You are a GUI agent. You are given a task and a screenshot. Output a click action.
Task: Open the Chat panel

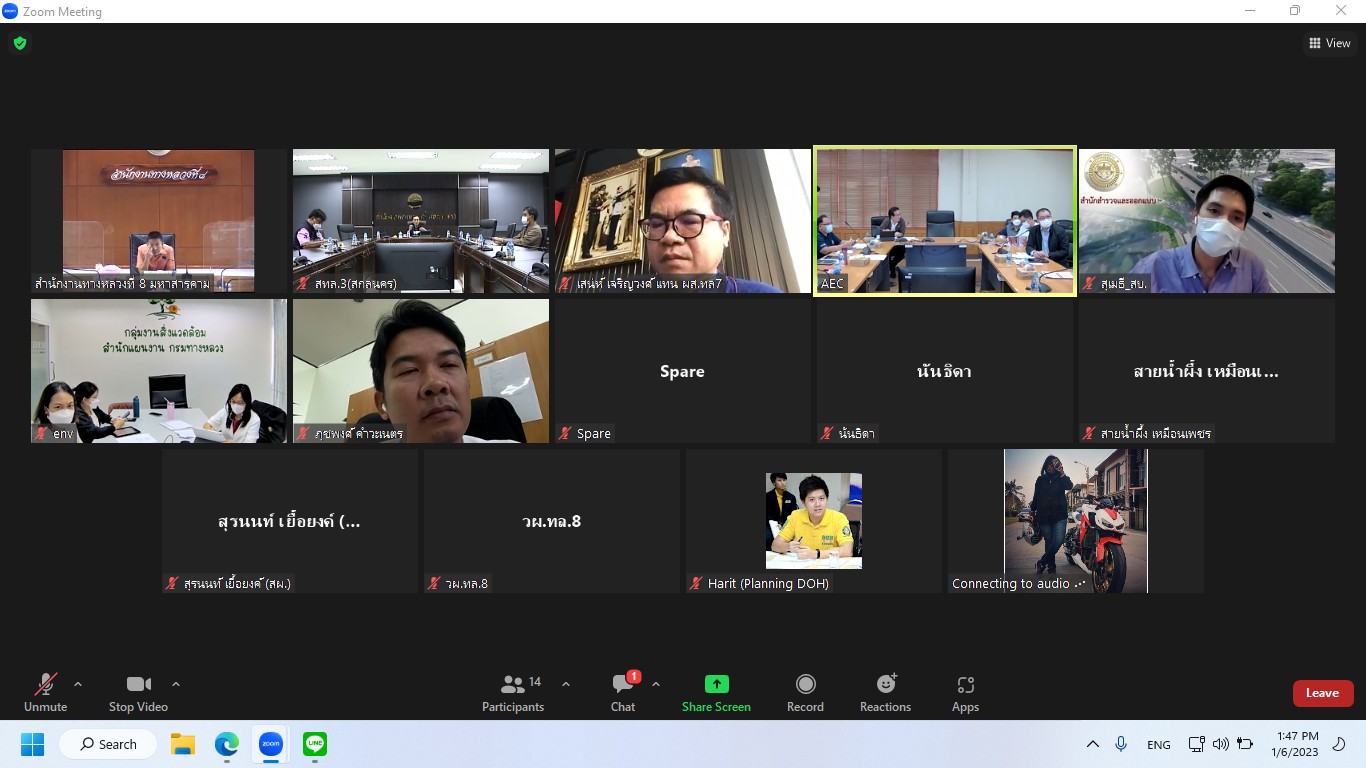click(623, 692)
